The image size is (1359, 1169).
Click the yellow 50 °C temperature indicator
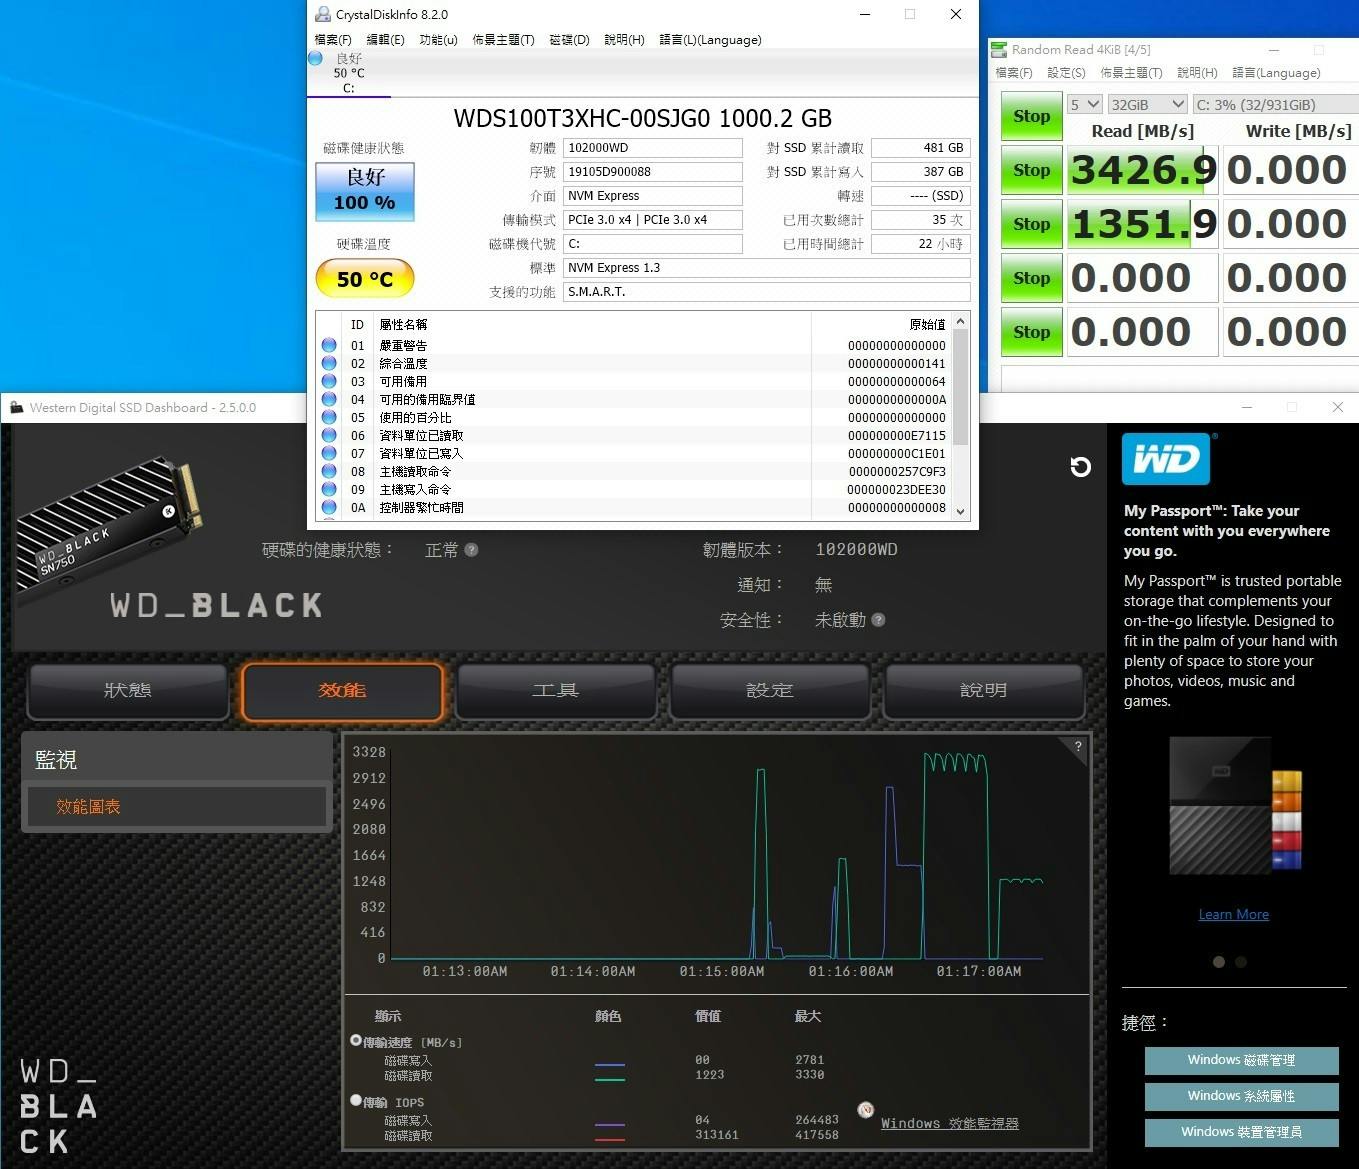[x=364, y=279]
